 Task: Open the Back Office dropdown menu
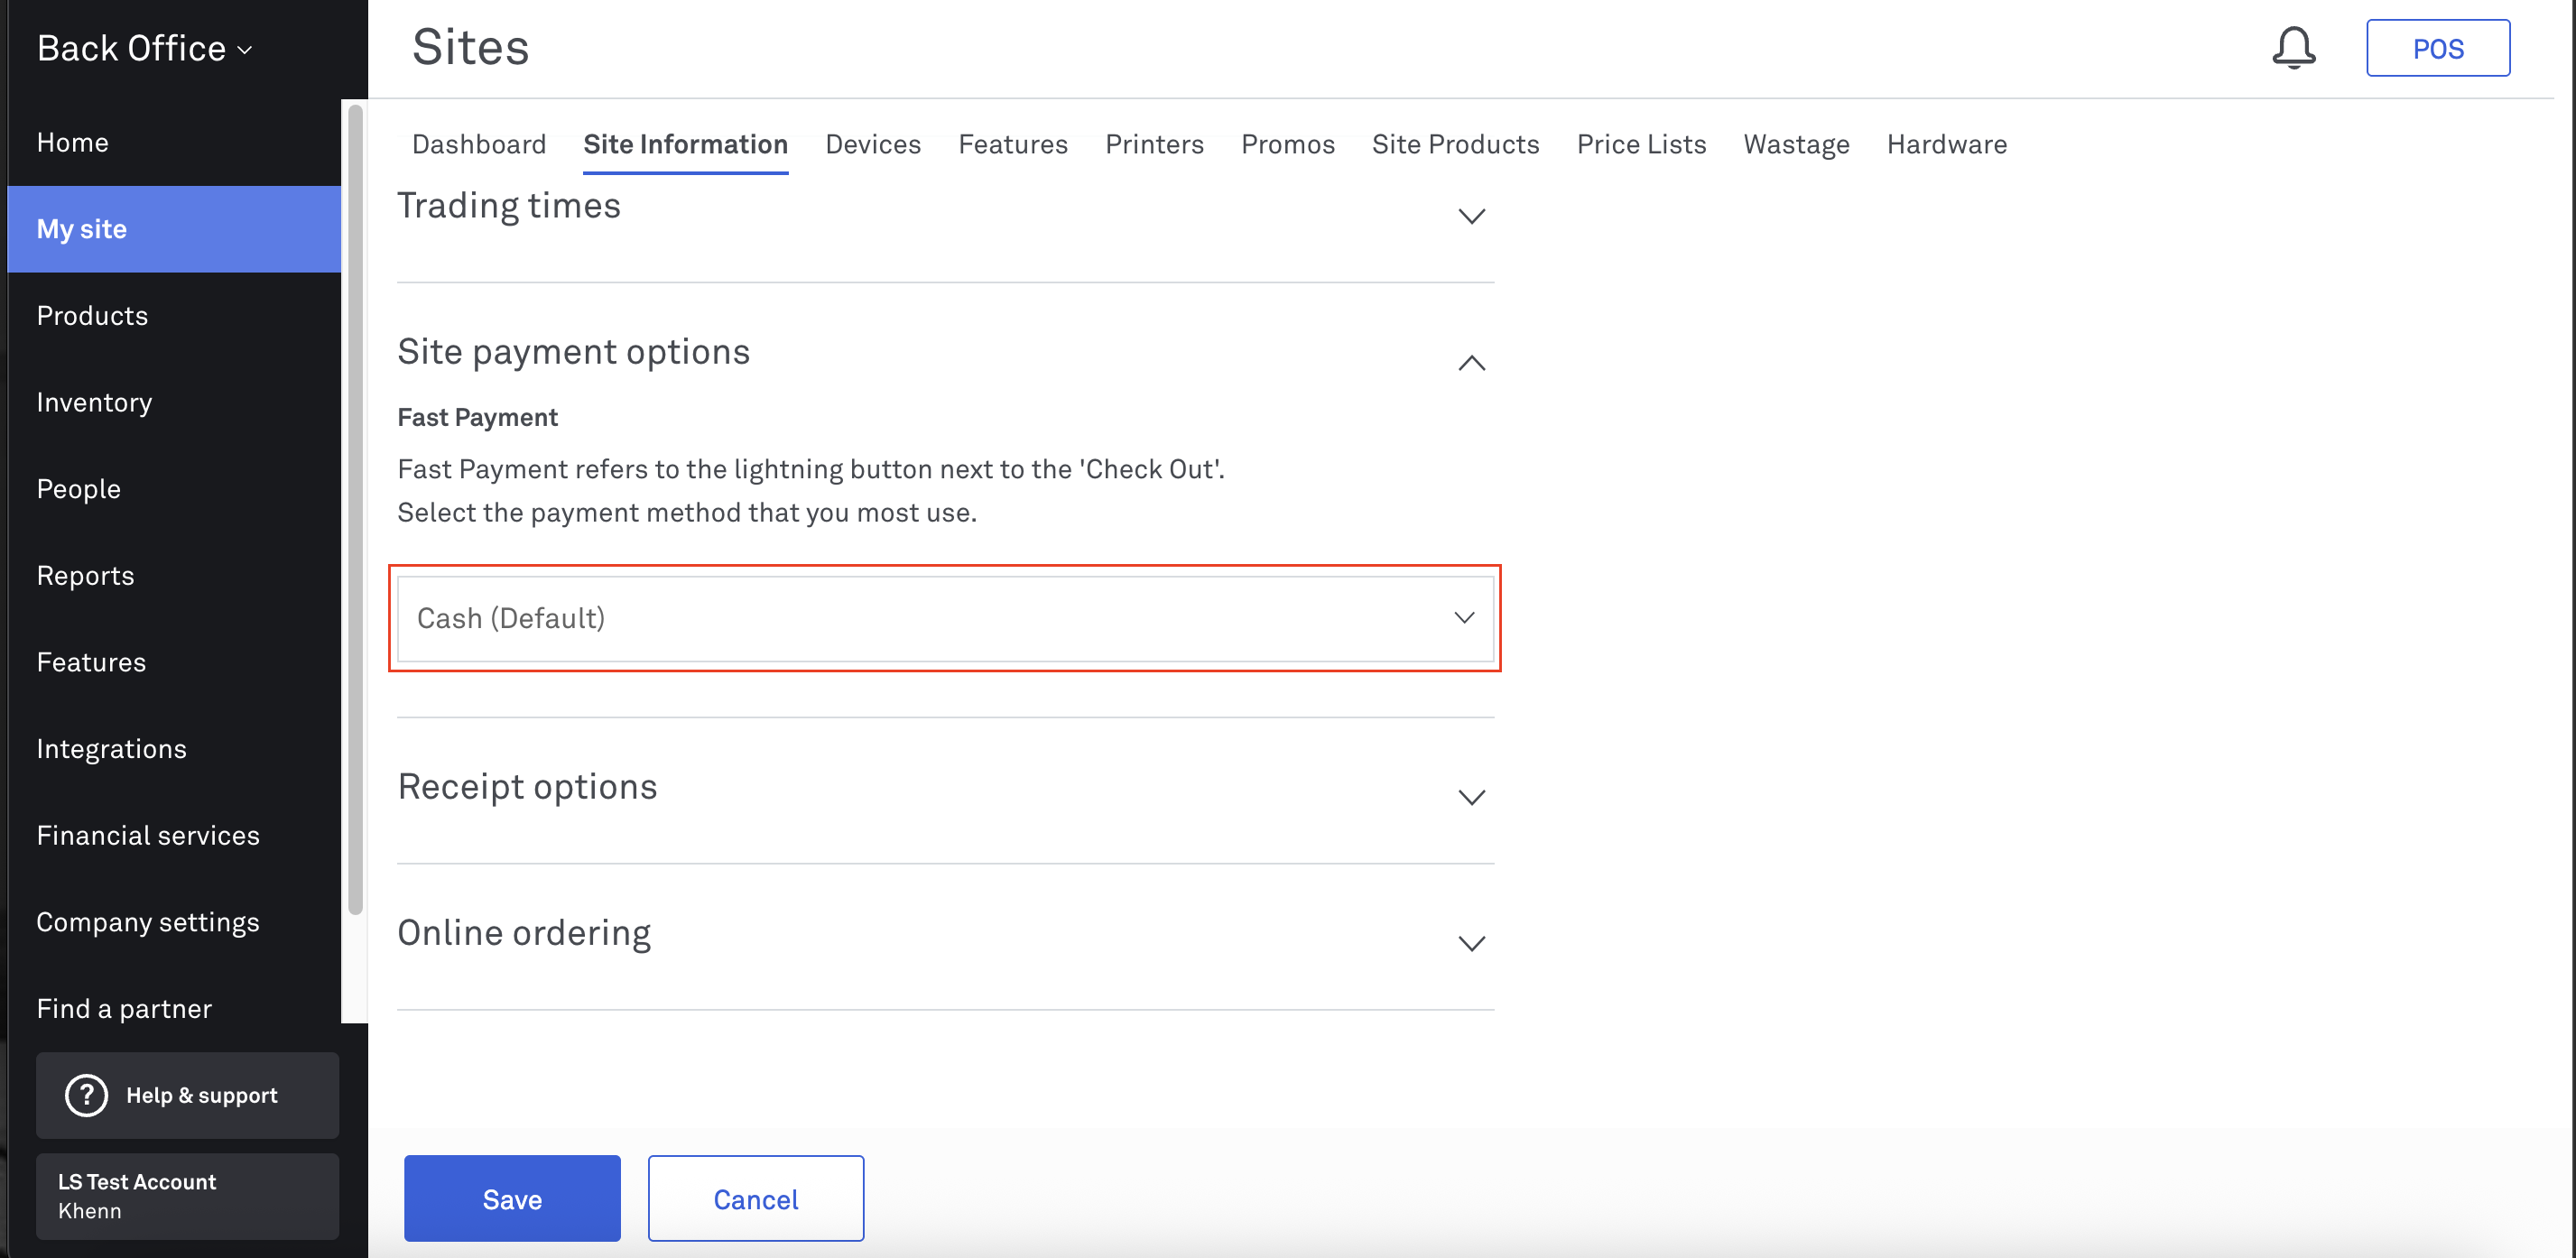point(144,48)
